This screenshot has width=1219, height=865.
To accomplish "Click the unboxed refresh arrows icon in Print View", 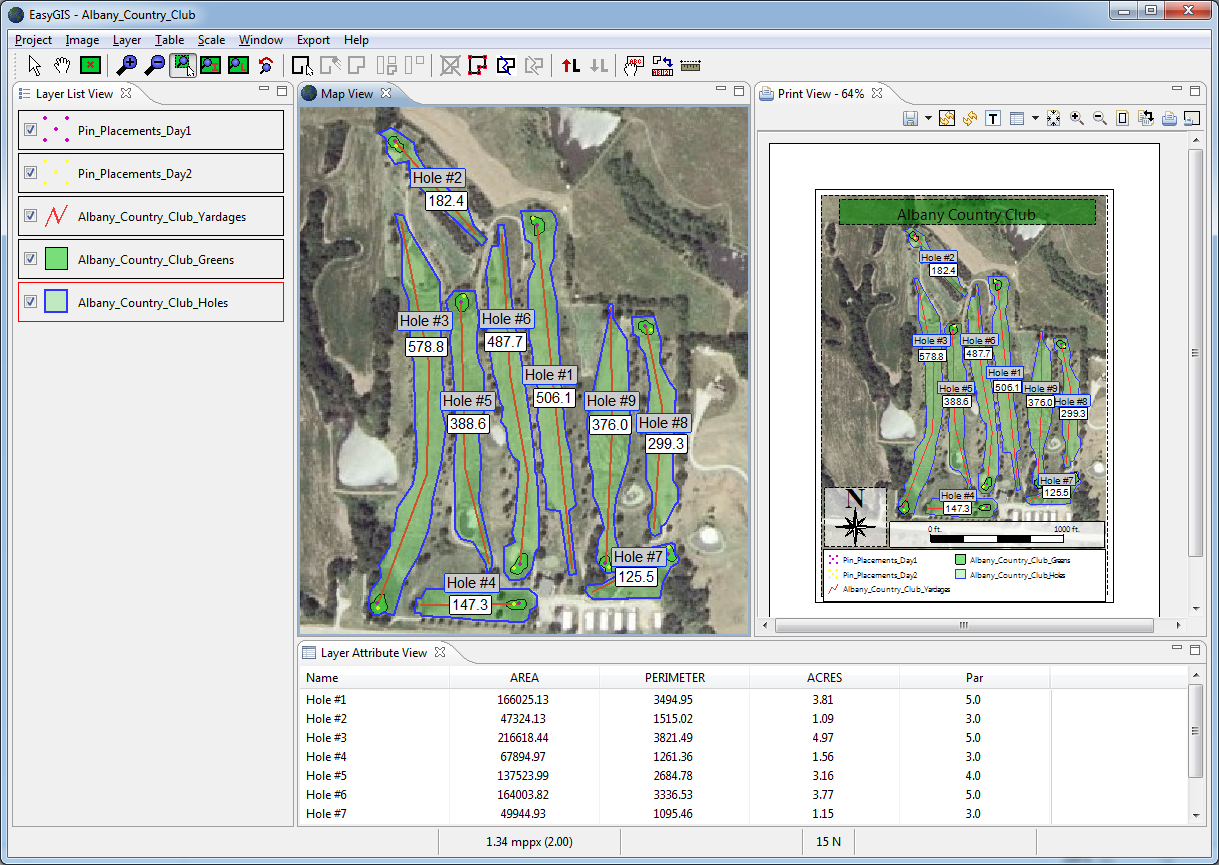I will 970,118.
